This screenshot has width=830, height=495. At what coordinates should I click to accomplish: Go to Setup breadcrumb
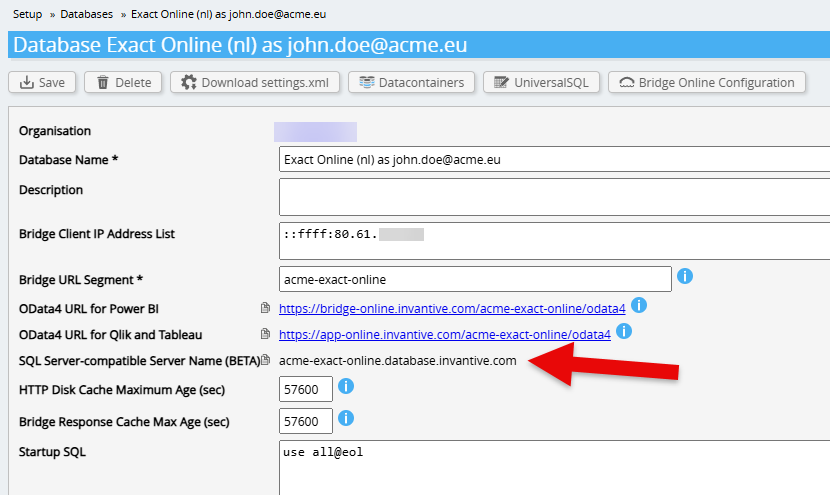pyautogui.click(x=28, y=14)
